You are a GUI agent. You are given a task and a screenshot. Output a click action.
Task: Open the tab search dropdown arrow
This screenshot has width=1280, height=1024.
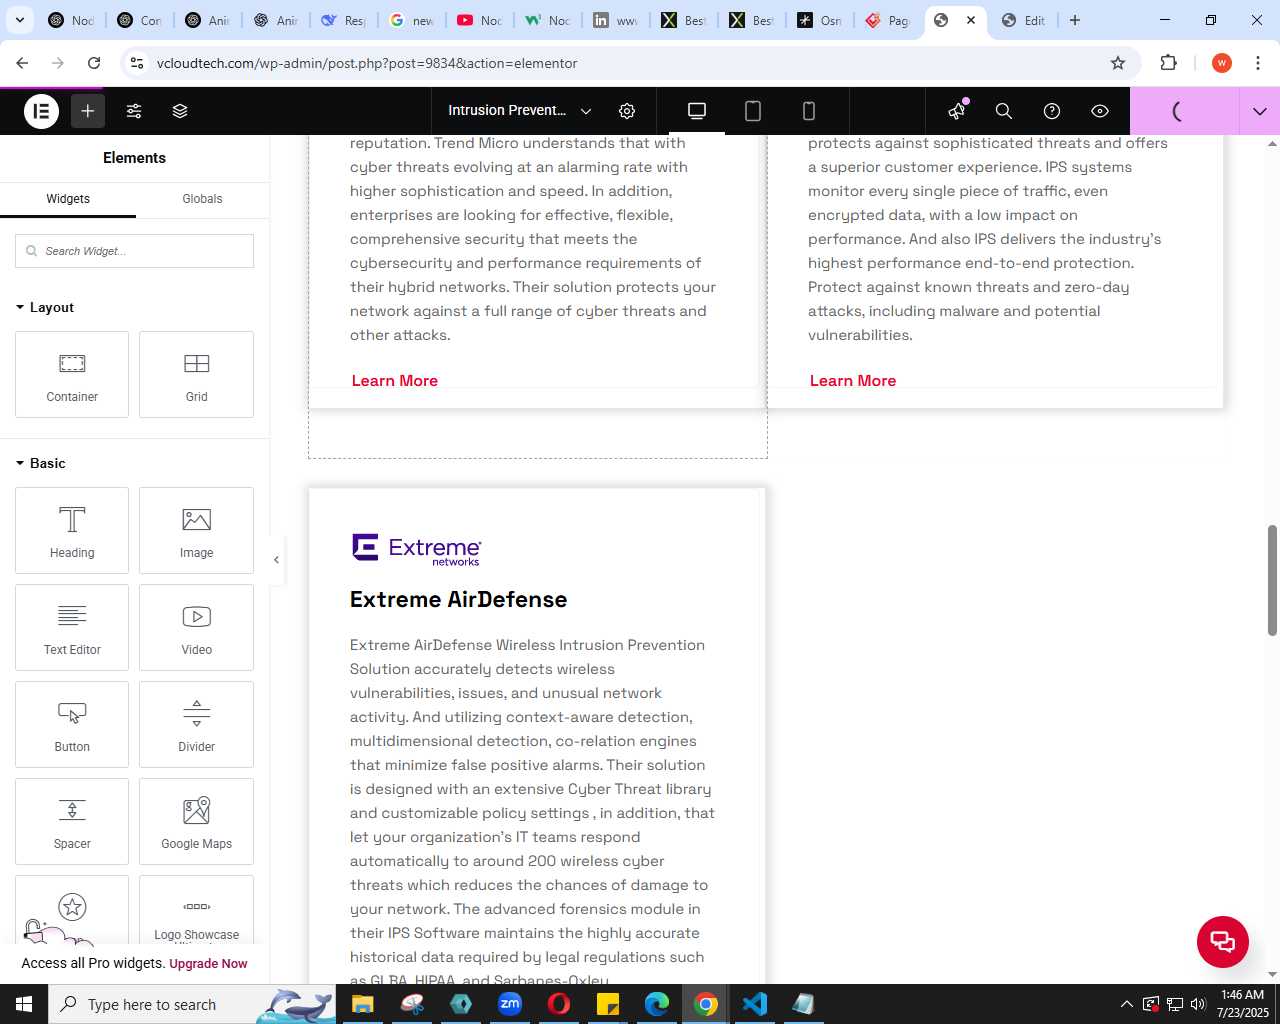click(19, 20)
